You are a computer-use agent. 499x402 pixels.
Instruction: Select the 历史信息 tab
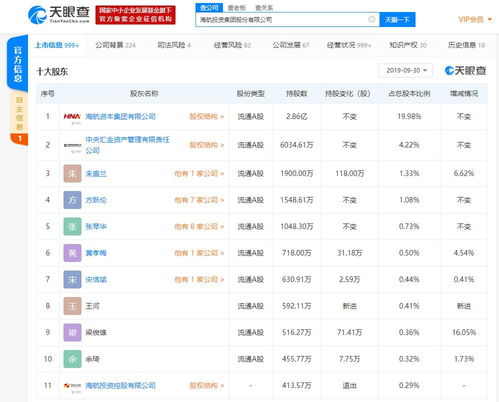[x=466, y=45]
